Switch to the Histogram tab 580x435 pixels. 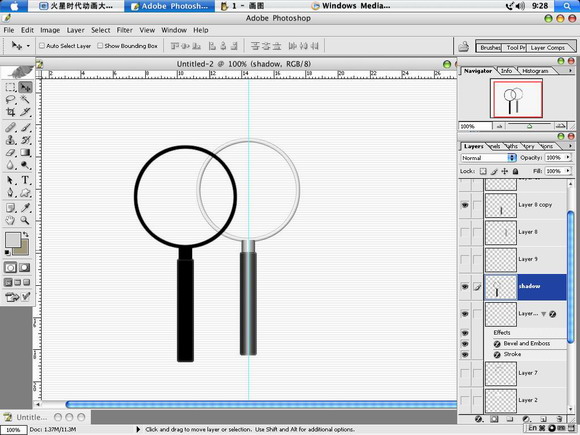(x=535, y=71)
